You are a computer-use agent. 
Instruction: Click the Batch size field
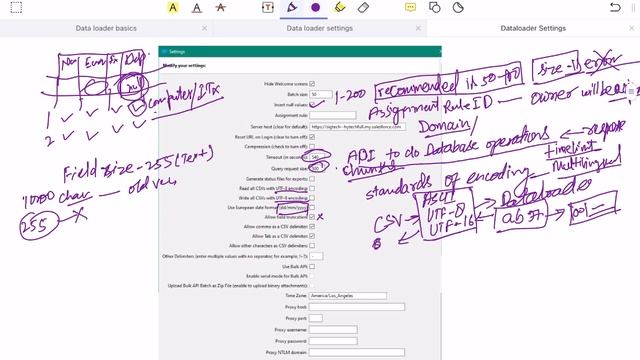coord(321,94)
